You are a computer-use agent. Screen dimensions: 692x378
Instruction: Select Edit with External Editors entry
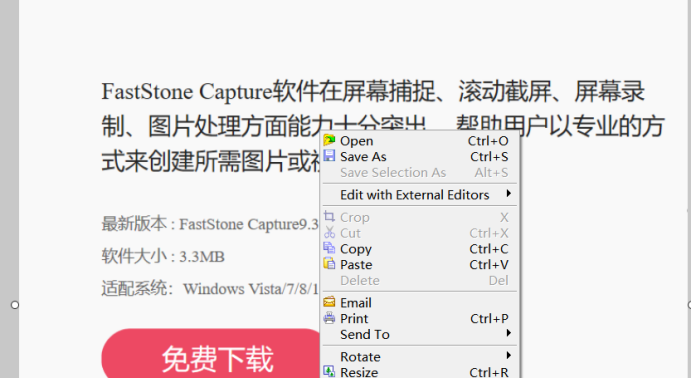pyautogui.click(x=420, y=195)
